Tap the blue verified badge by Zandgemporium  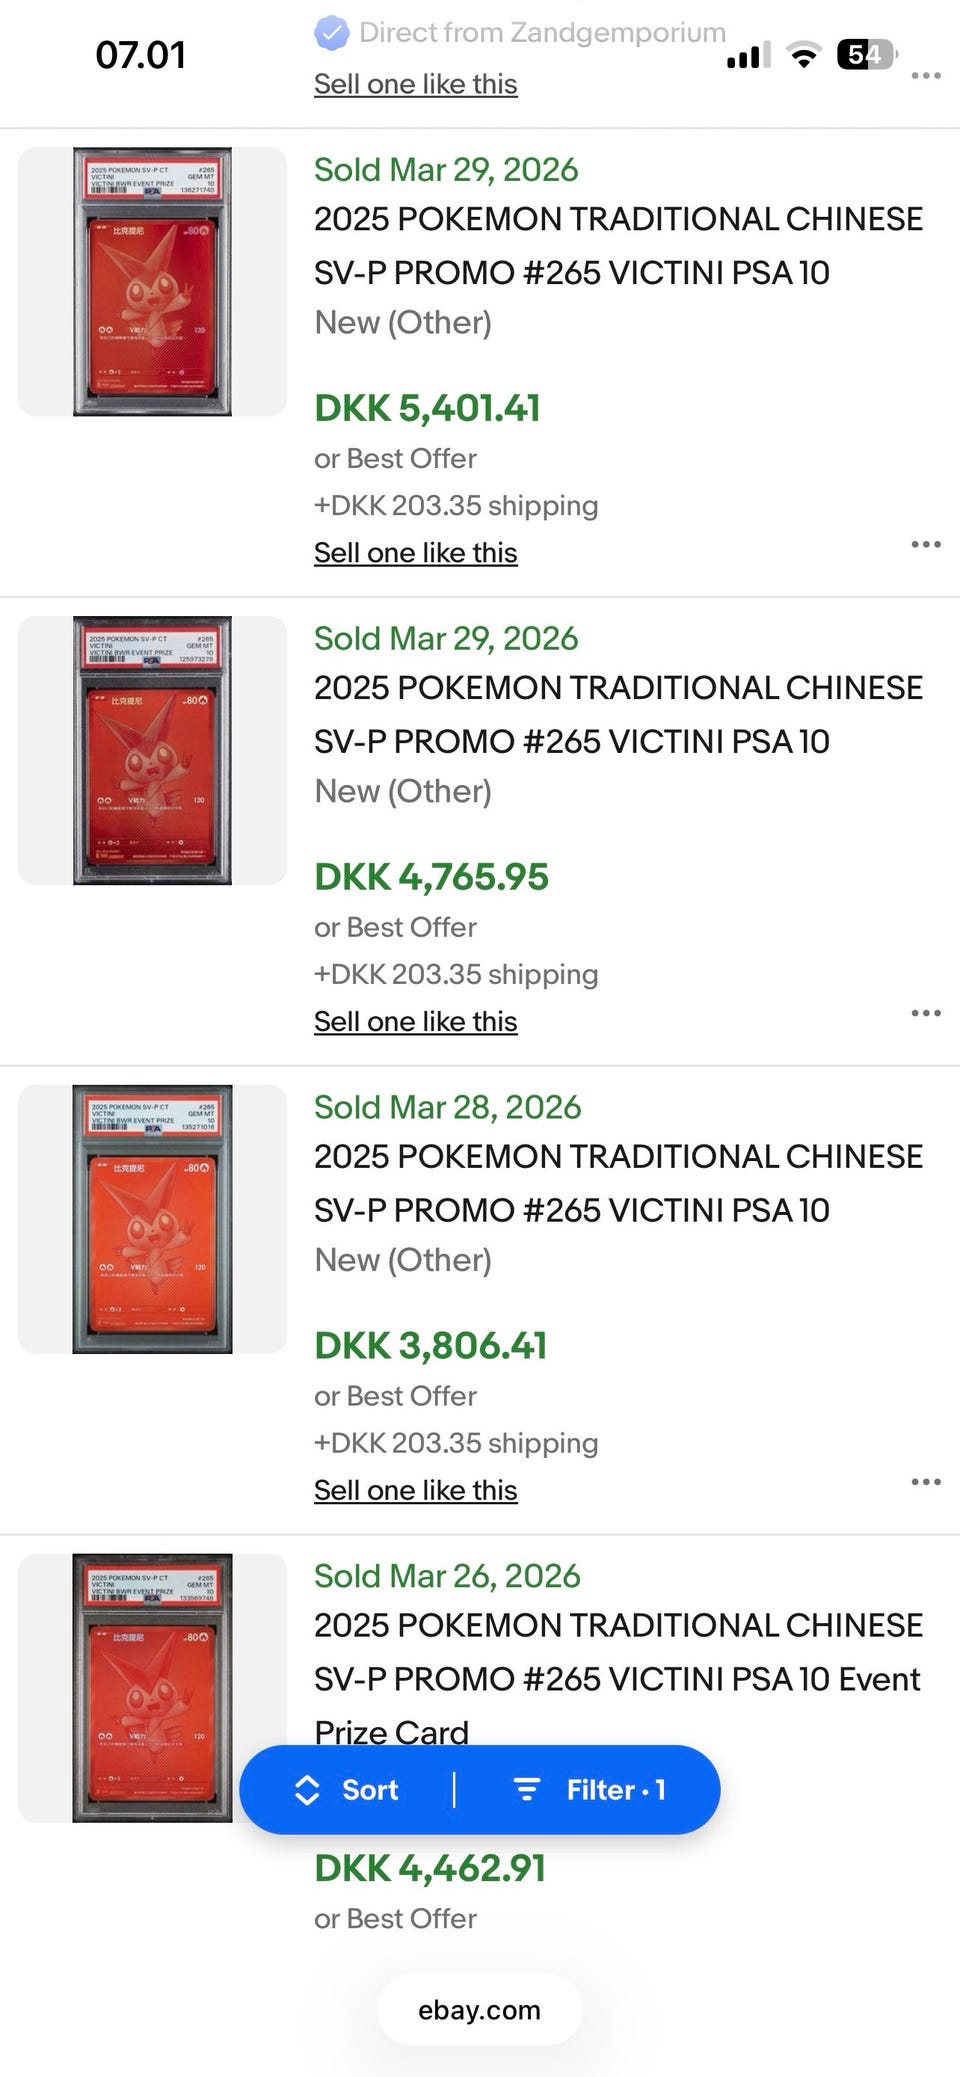click(x=331, y=32)
